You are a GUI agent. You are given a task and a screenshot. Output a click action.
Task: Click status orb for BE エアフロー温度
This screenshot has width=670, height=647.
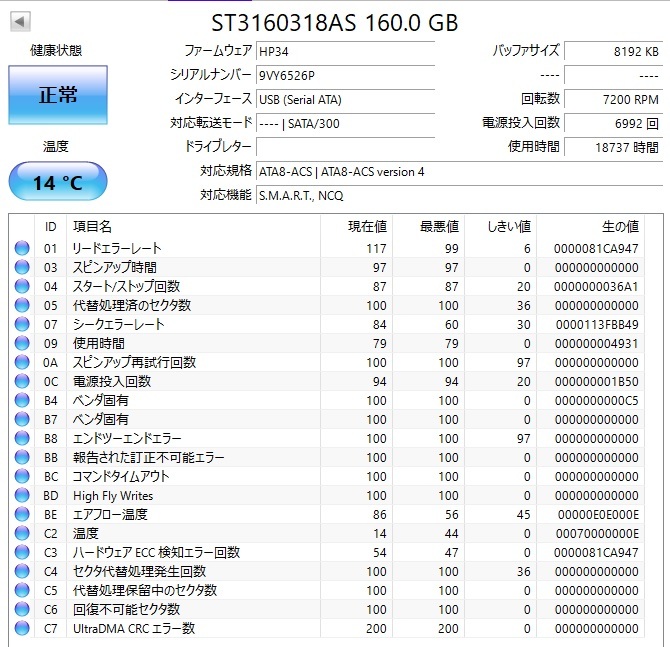22,515
